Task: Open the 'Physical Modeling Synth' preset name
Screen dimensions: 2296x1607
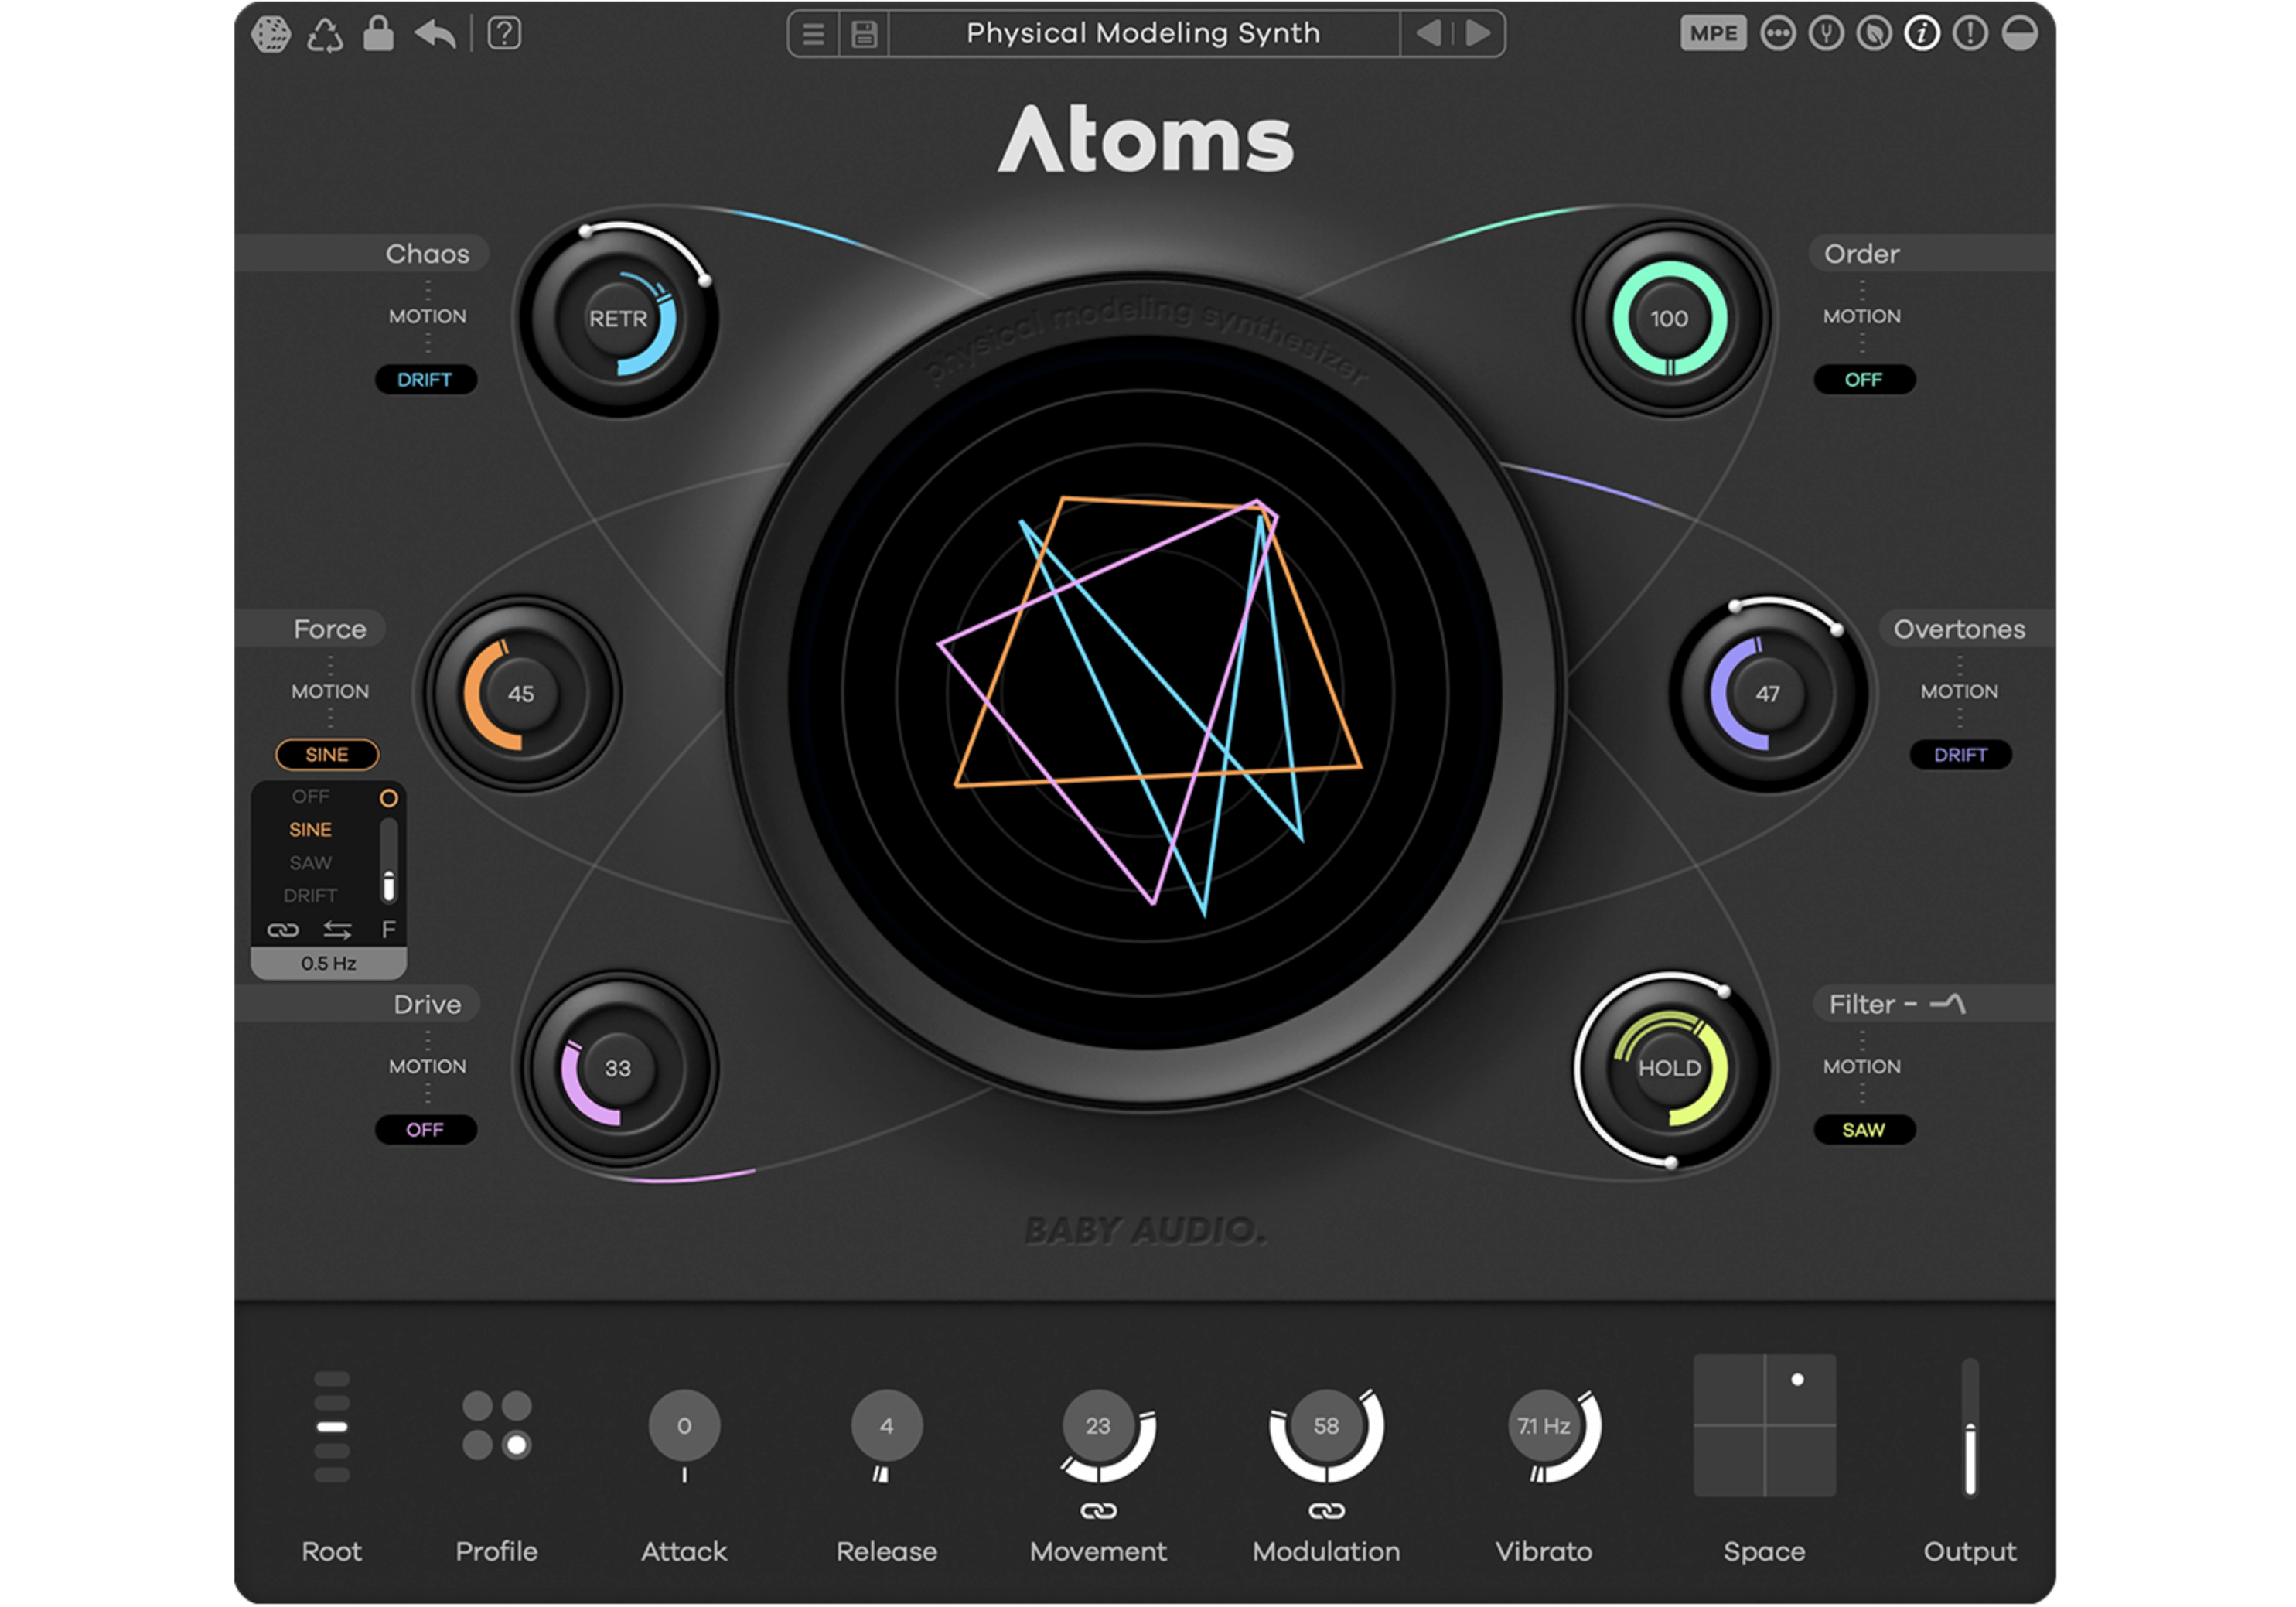Action: (x=1144, y=34)
